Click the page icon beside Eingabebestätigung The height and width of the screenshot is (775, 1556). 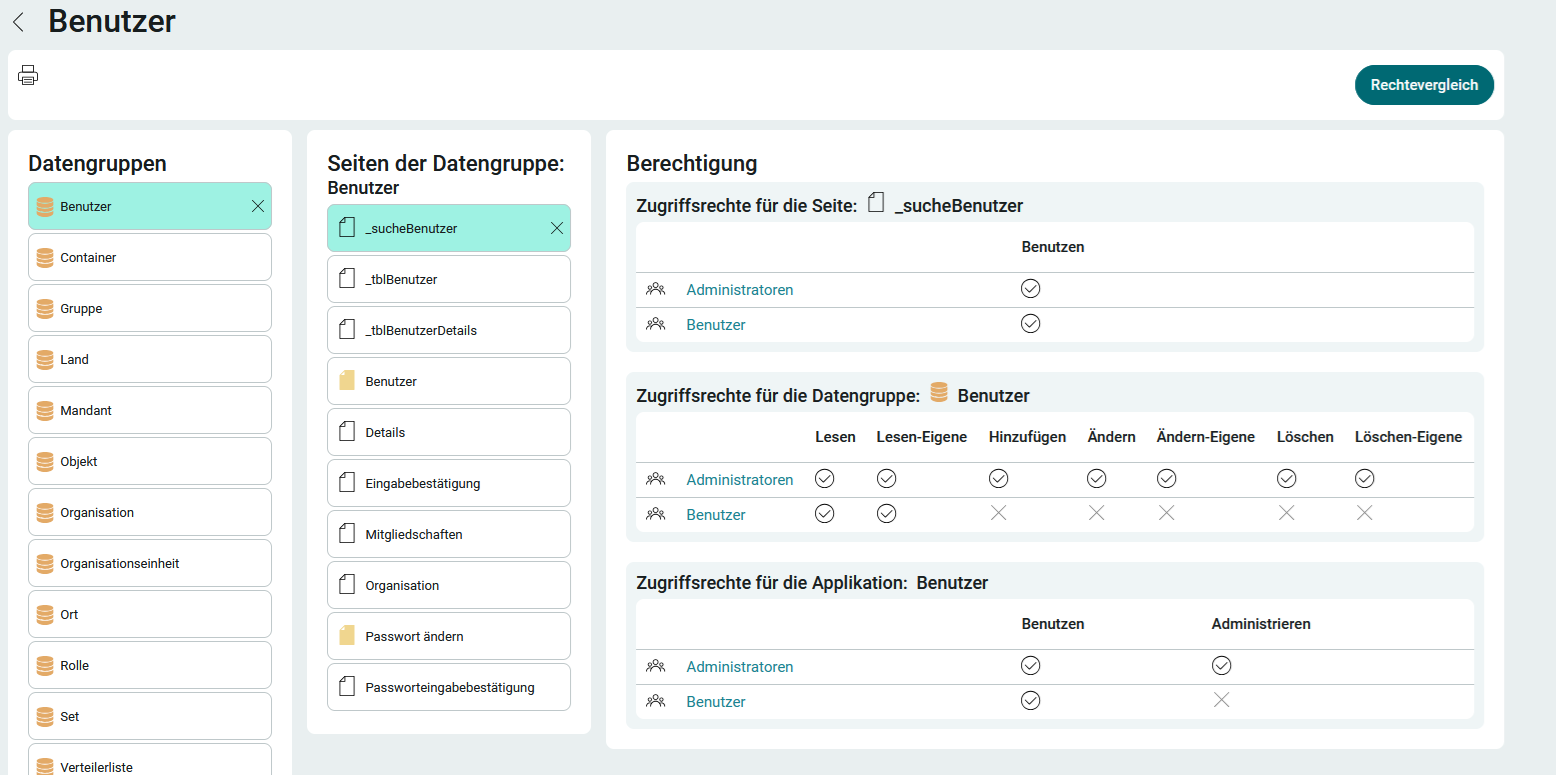click(347, 483)
